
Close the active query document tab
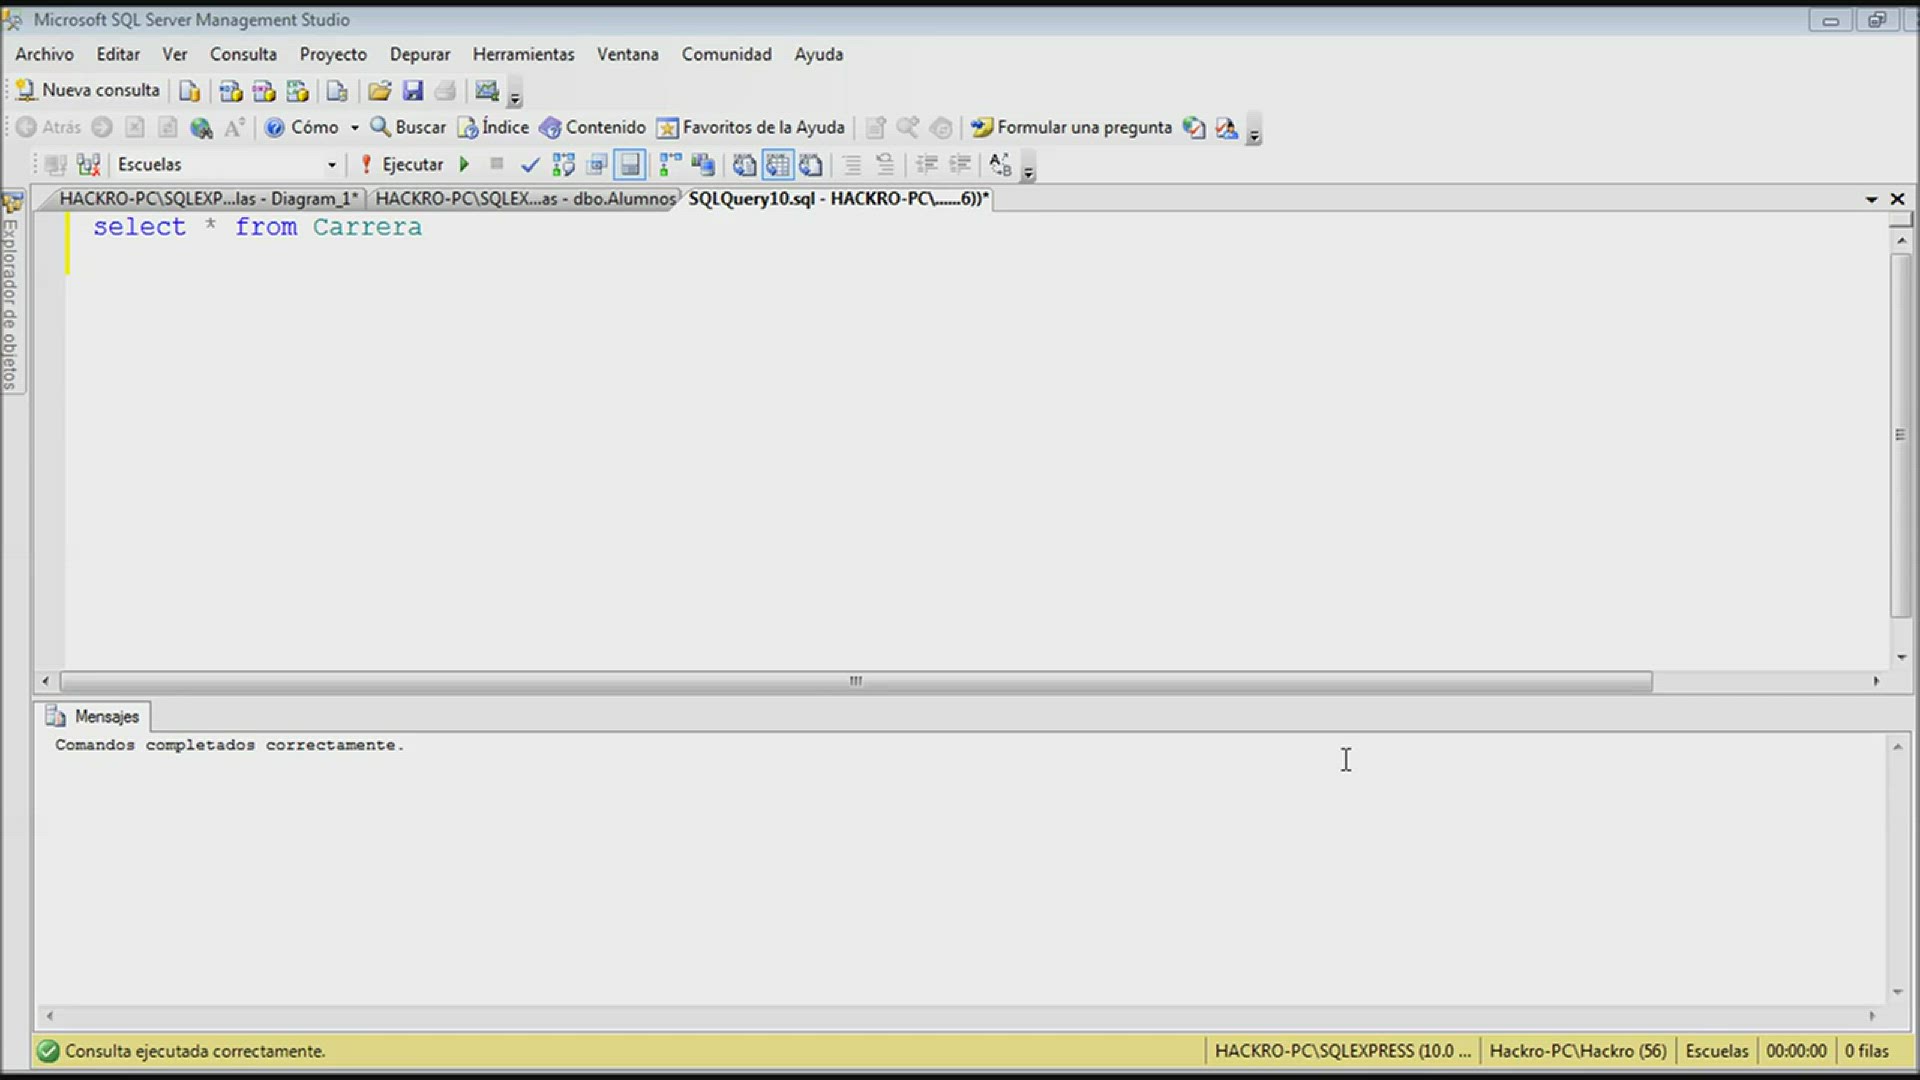[1897, 199]
